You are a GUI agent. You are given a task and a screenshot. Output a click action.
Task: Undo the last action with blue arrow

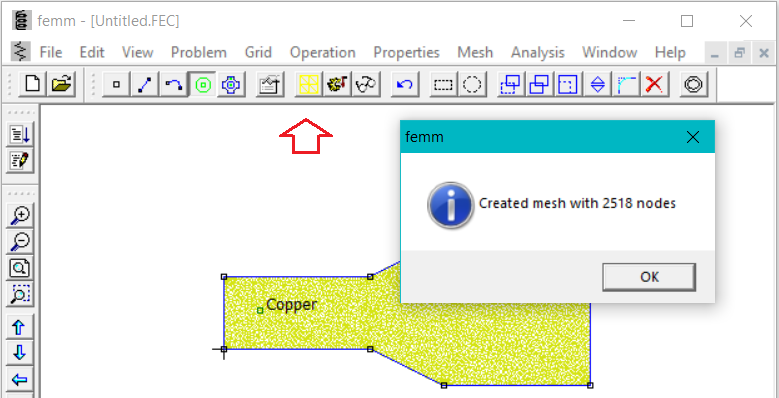(x=405, y=84)
